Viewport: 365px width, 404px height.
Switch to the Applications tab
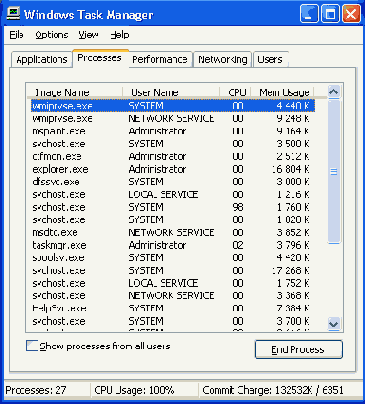(42, 59)
